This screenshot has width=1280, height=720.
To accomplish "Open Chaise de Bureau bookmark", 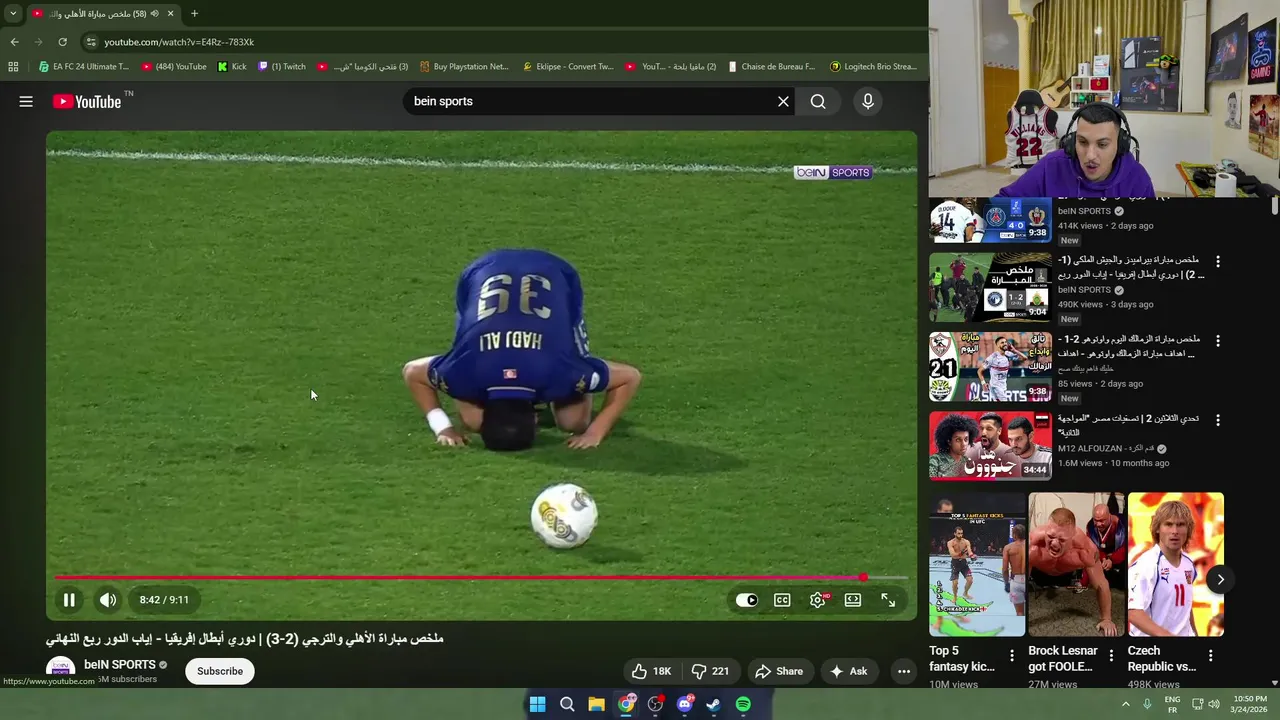I will pyautogui.click(x=771, y=67).
